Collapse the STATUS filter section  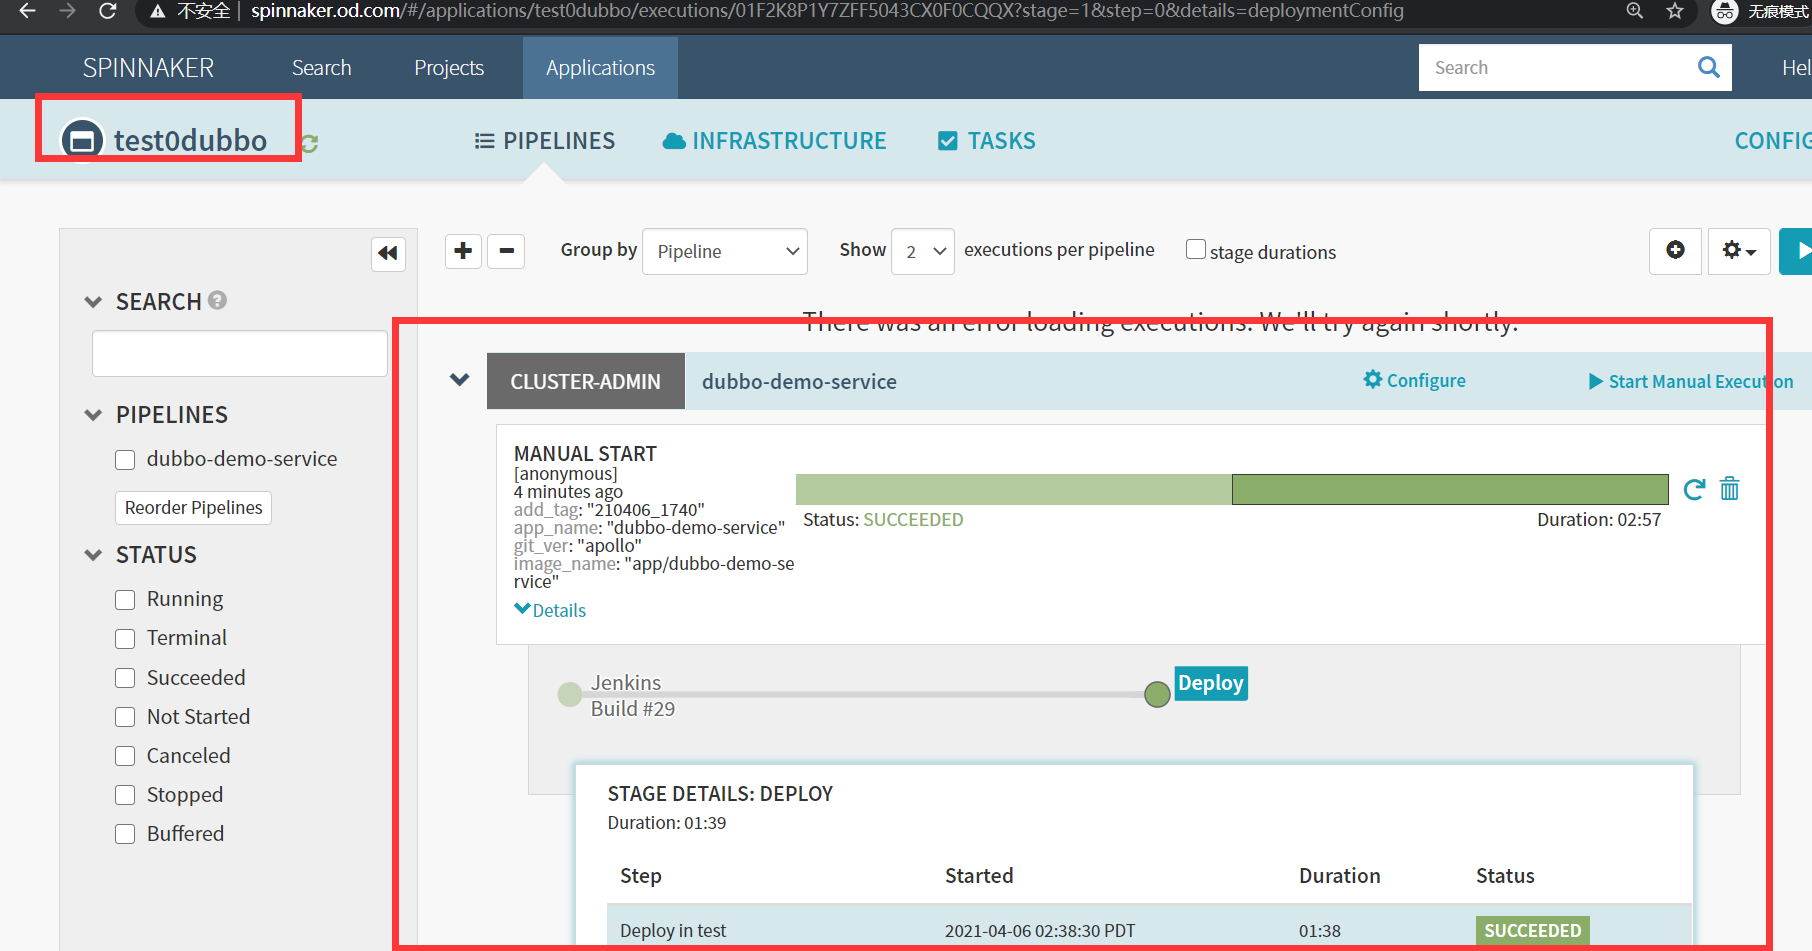click(x=93, y=555)
